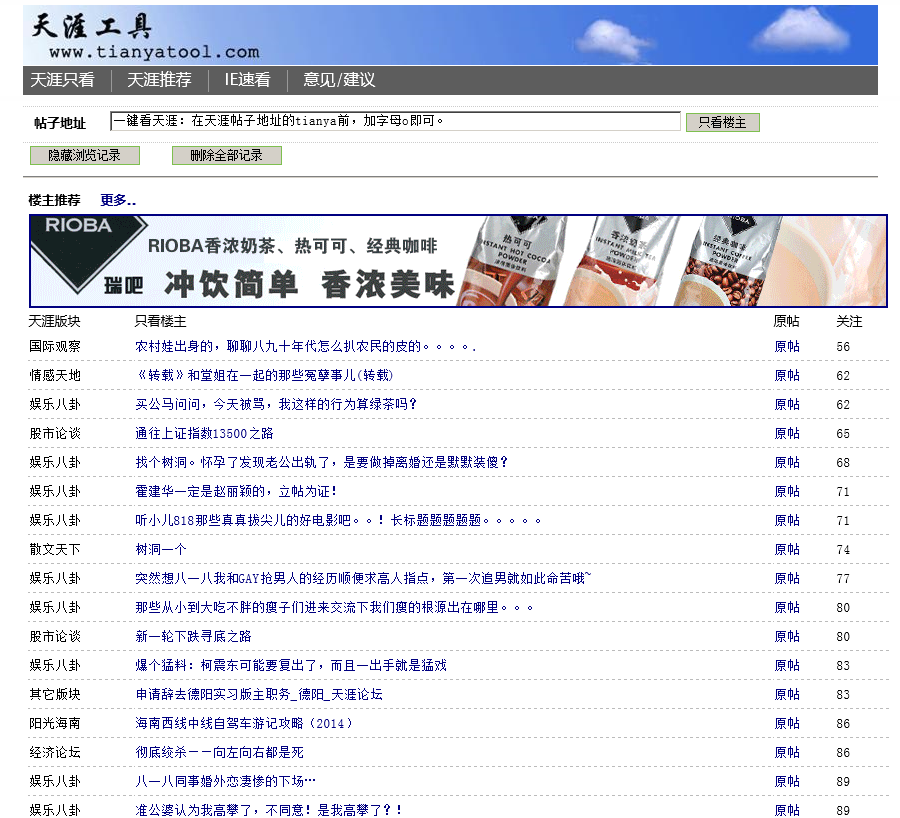The width and height of the screenshot is (900, 818).
Task: Open the 意见/建议 menu item
Action: [x=339, y=80]
